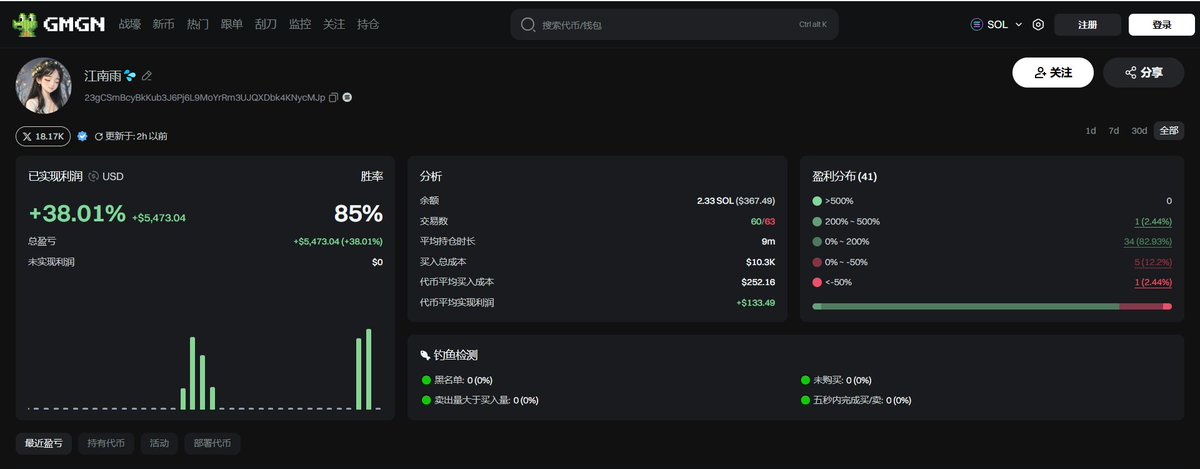
Task: Focus the token/wallet search field
Action: tap(674, 24)
